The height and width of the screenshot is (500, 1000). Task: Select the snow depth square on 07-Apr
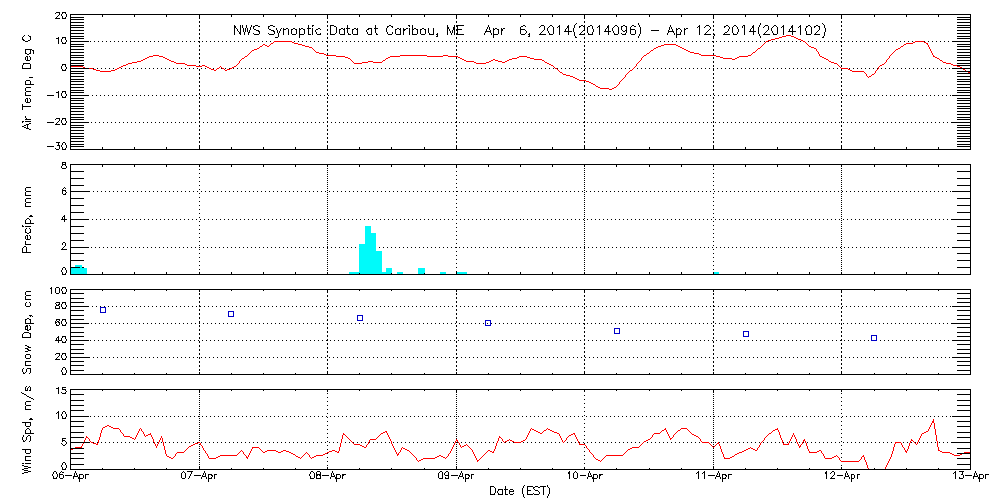[231, 314]
